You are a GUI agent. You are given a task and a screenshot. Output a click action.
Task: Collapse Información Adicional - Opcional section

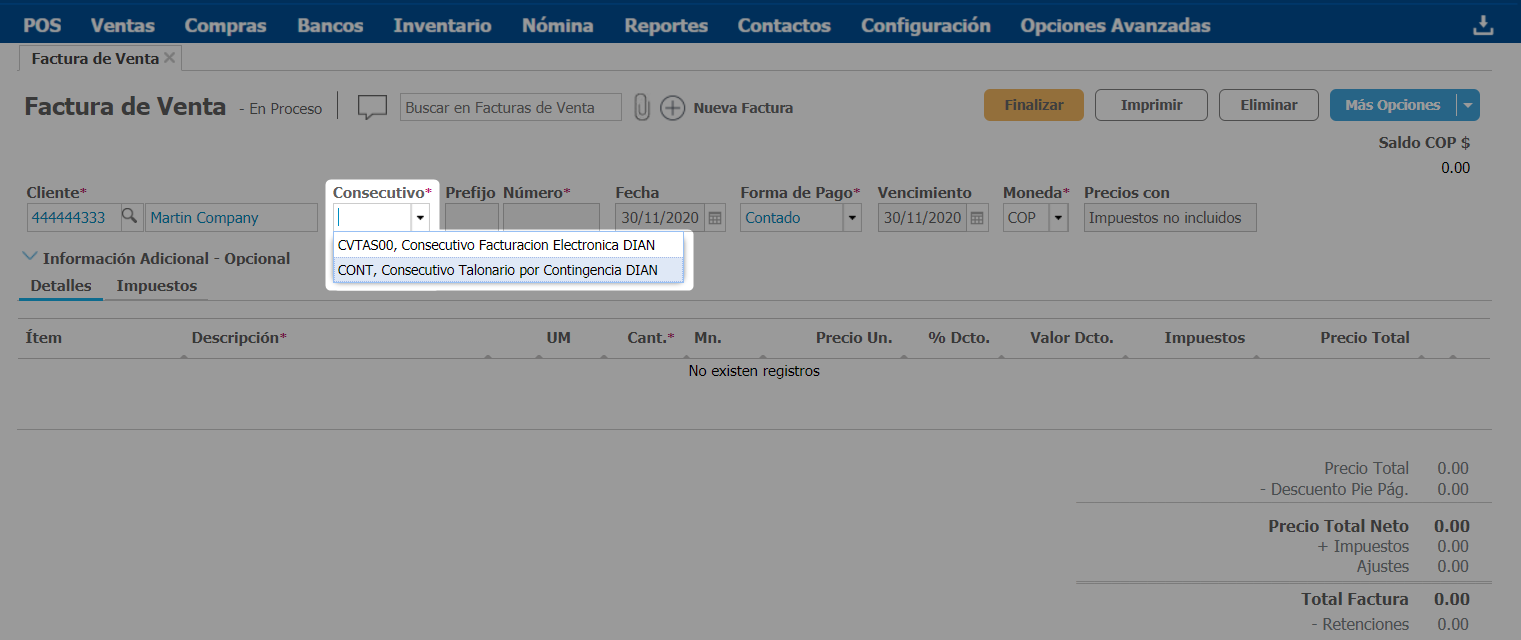(x=30, y=258)
